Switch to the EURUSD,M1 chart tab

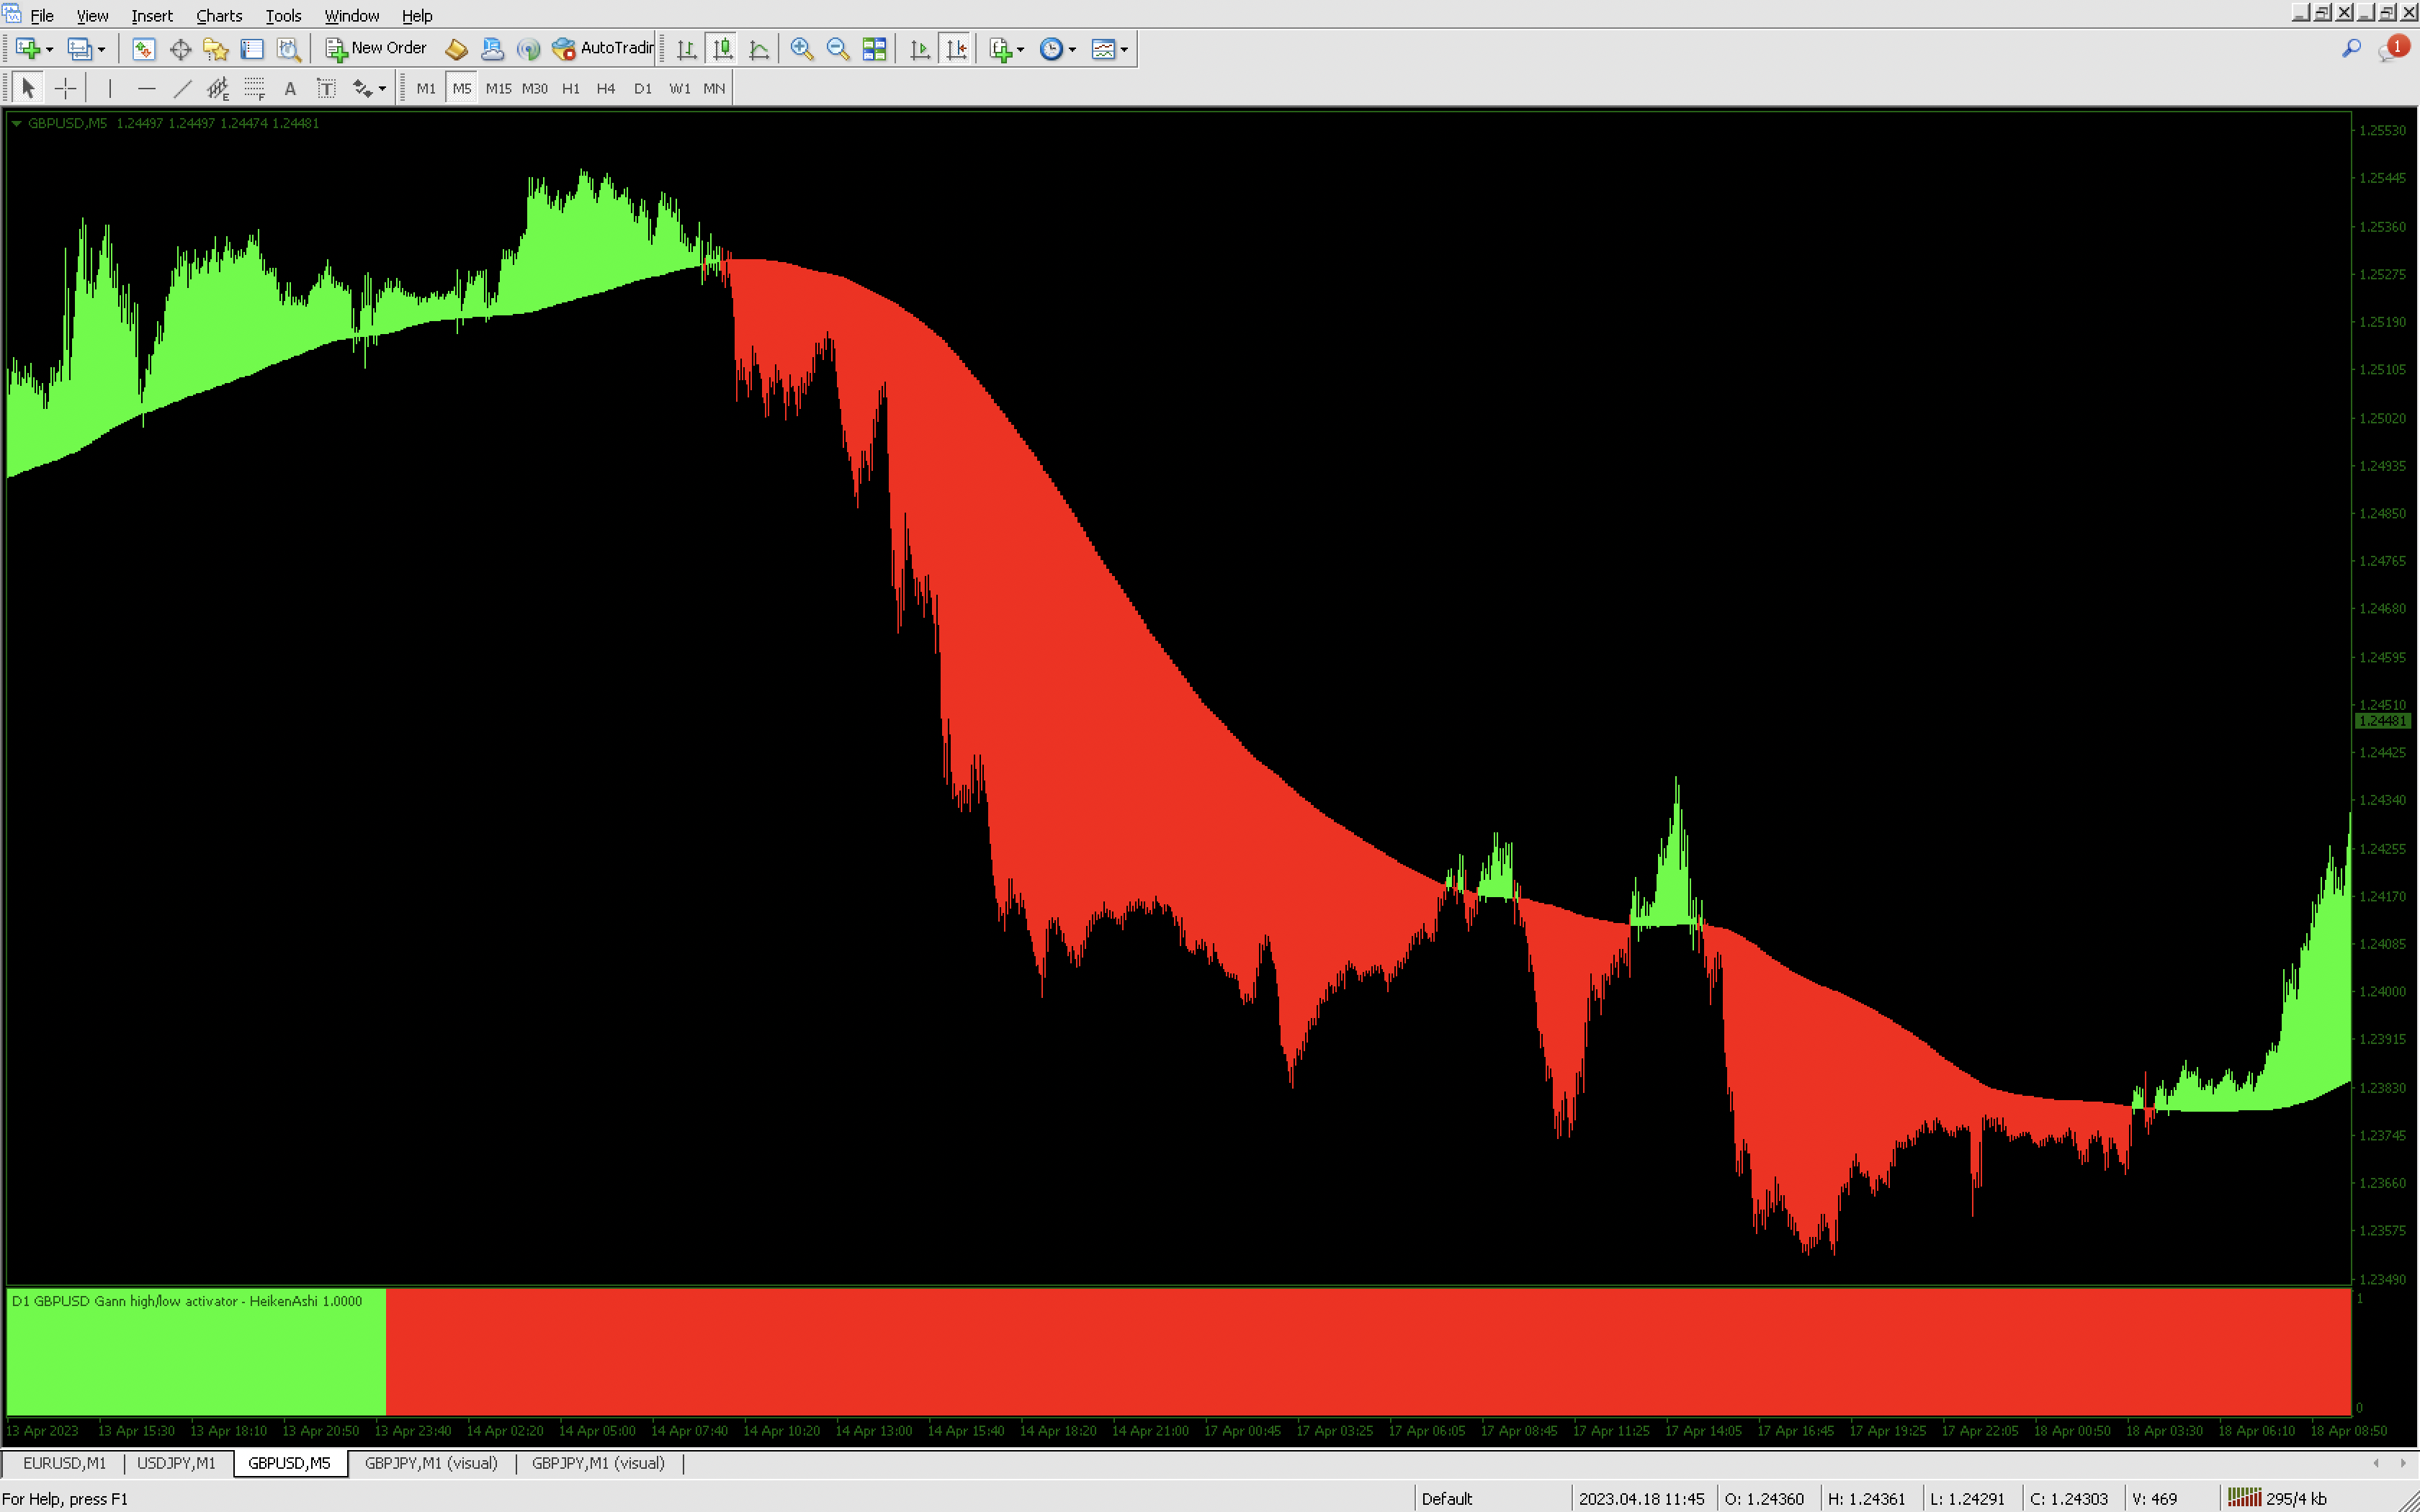pyautogui.click(x=64, y=1463)
